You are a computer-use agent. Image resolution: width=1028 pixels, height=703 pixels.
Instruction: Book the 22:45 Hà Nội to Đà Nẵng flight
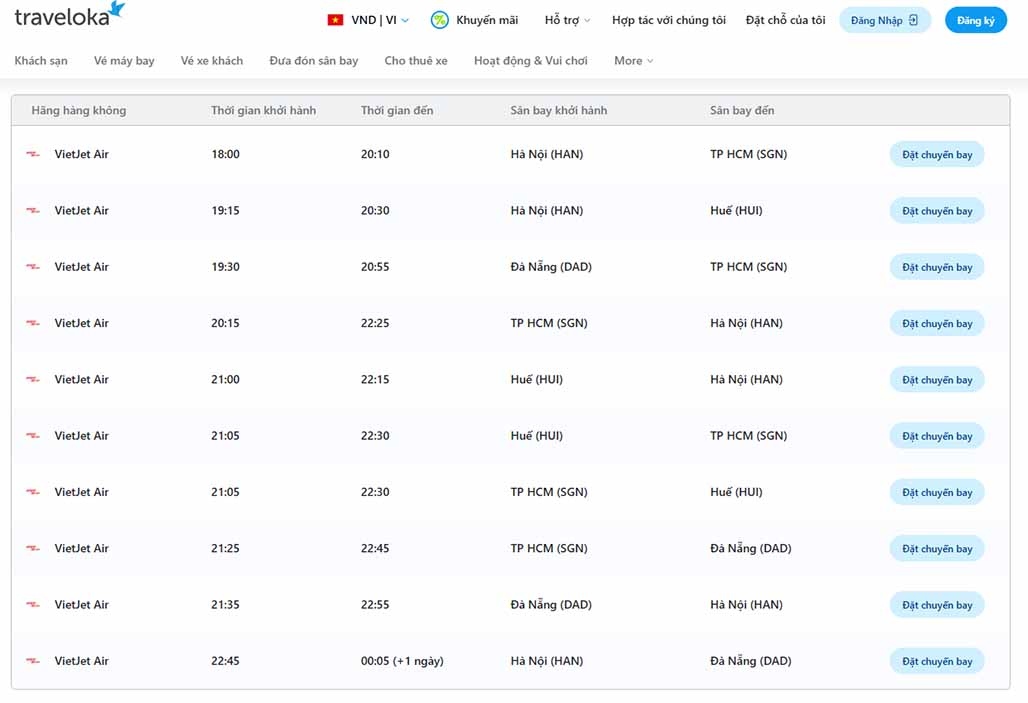pyautogui.click(x=937, y=662)
